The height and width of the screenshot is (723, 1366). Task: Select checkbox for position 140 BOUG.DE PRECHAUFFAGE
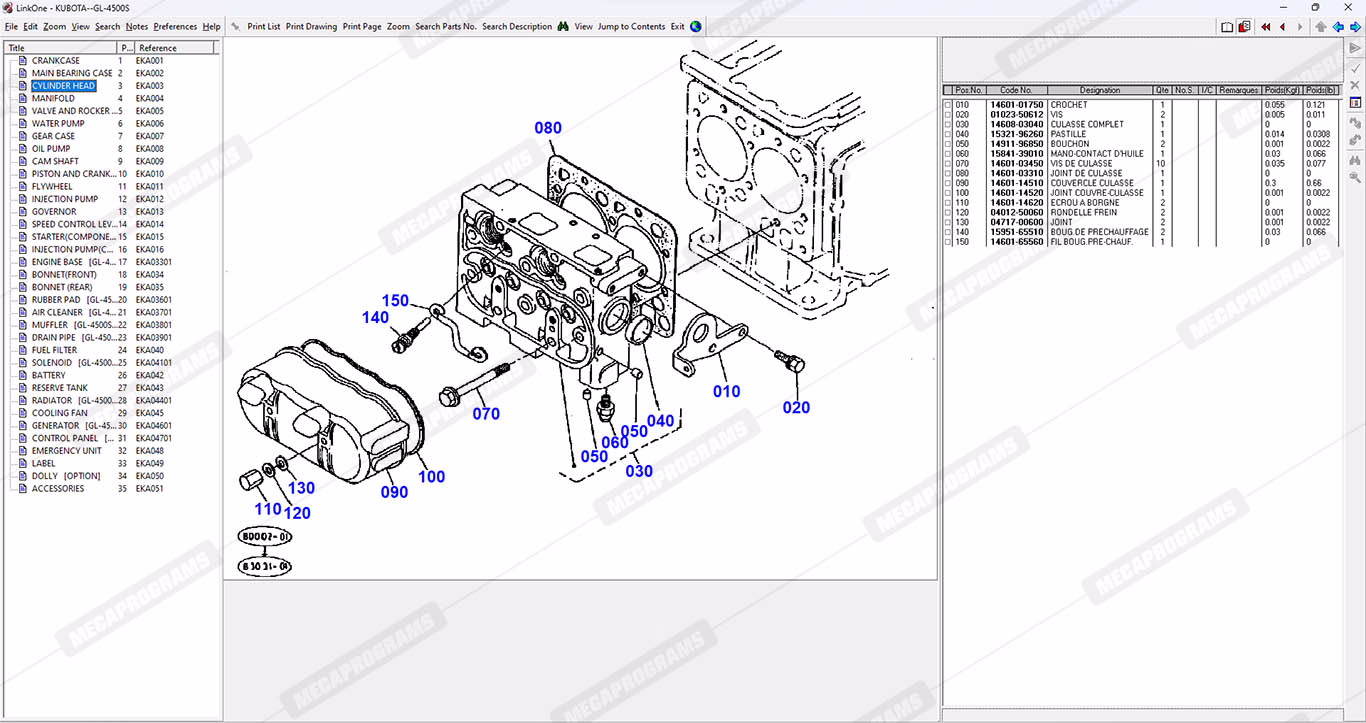point(948,232)
